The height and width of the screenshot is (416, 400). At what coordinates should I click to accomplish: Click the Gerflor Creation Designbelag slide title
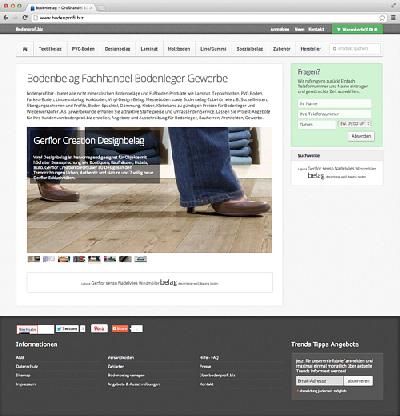89,141
